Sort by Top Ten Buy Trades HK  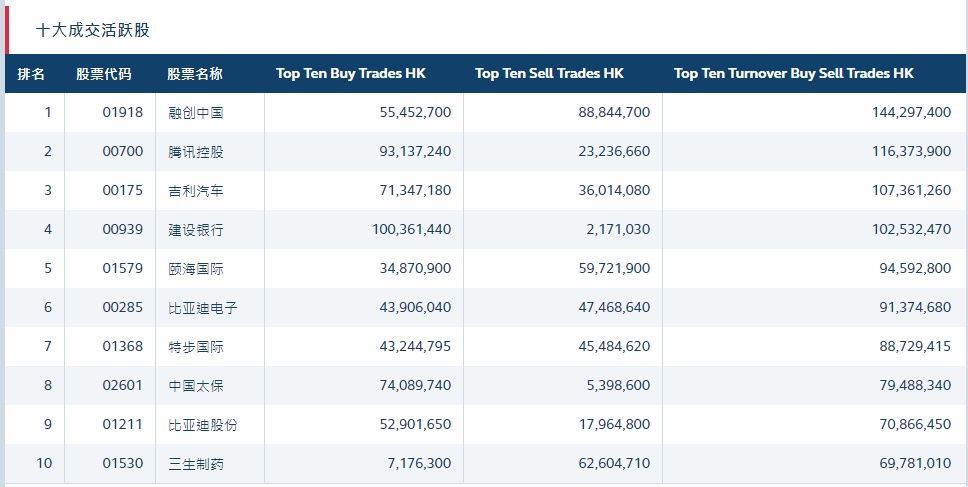click(351, 74)
